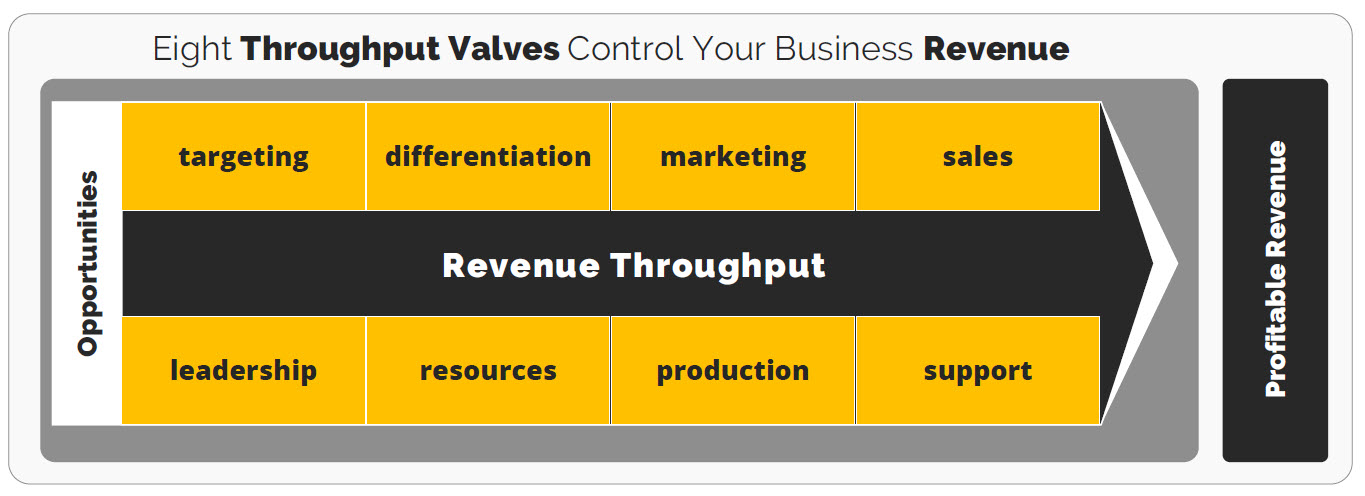
Task: Click the Profitable Revenue dark panel
Action: point(1275,270)
